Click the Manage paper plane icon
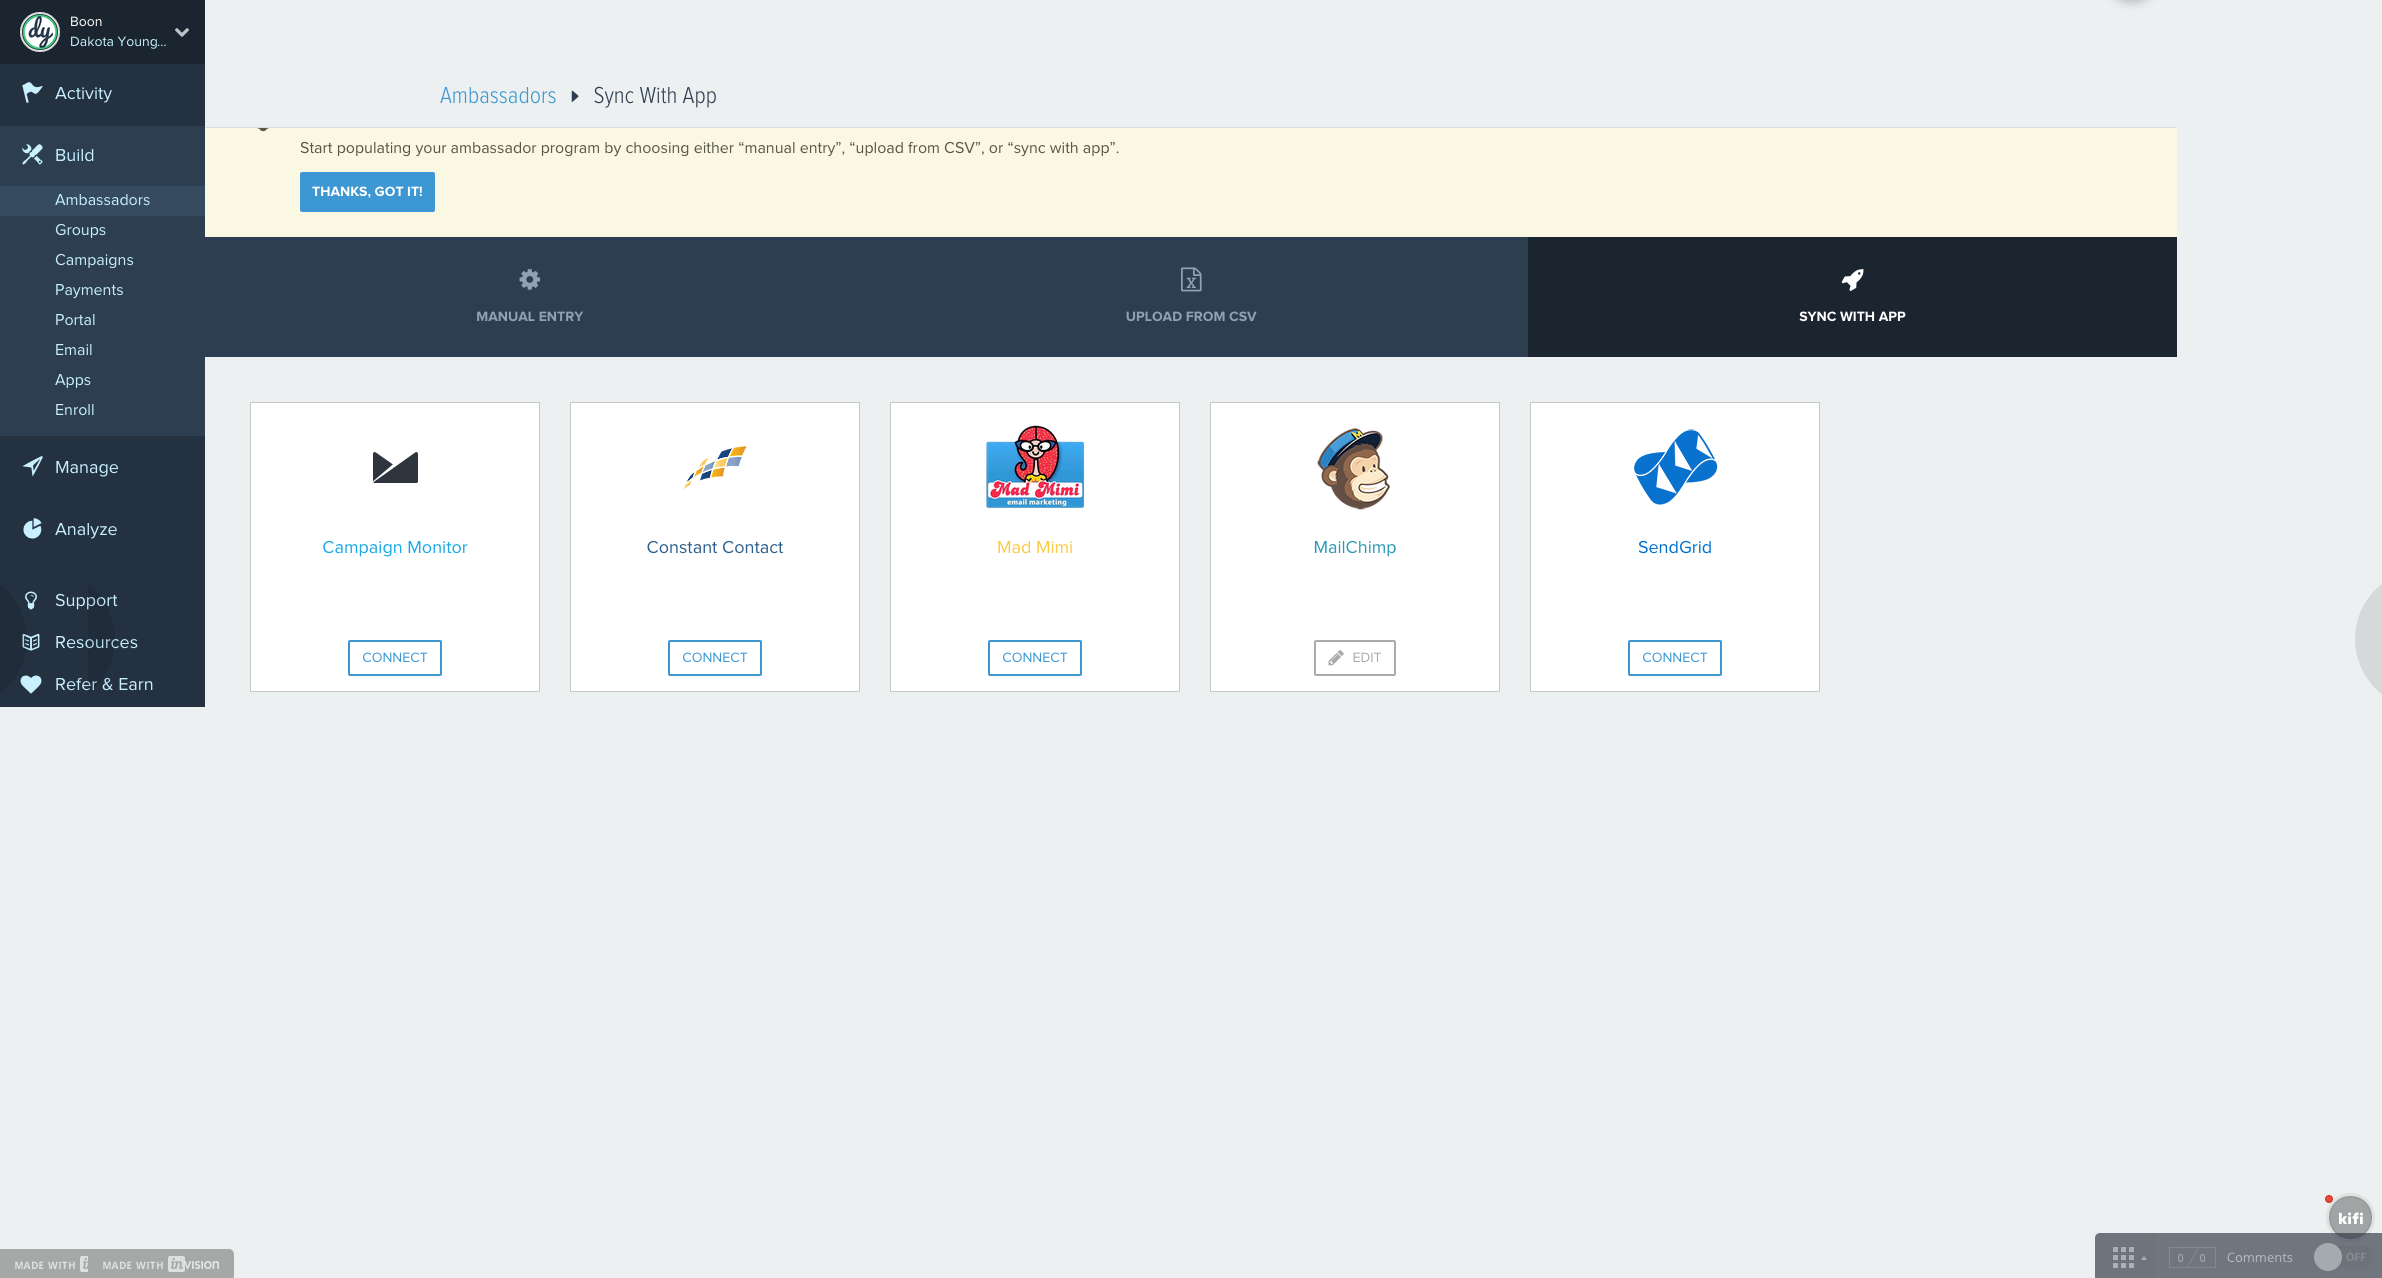 pos(32,466)
